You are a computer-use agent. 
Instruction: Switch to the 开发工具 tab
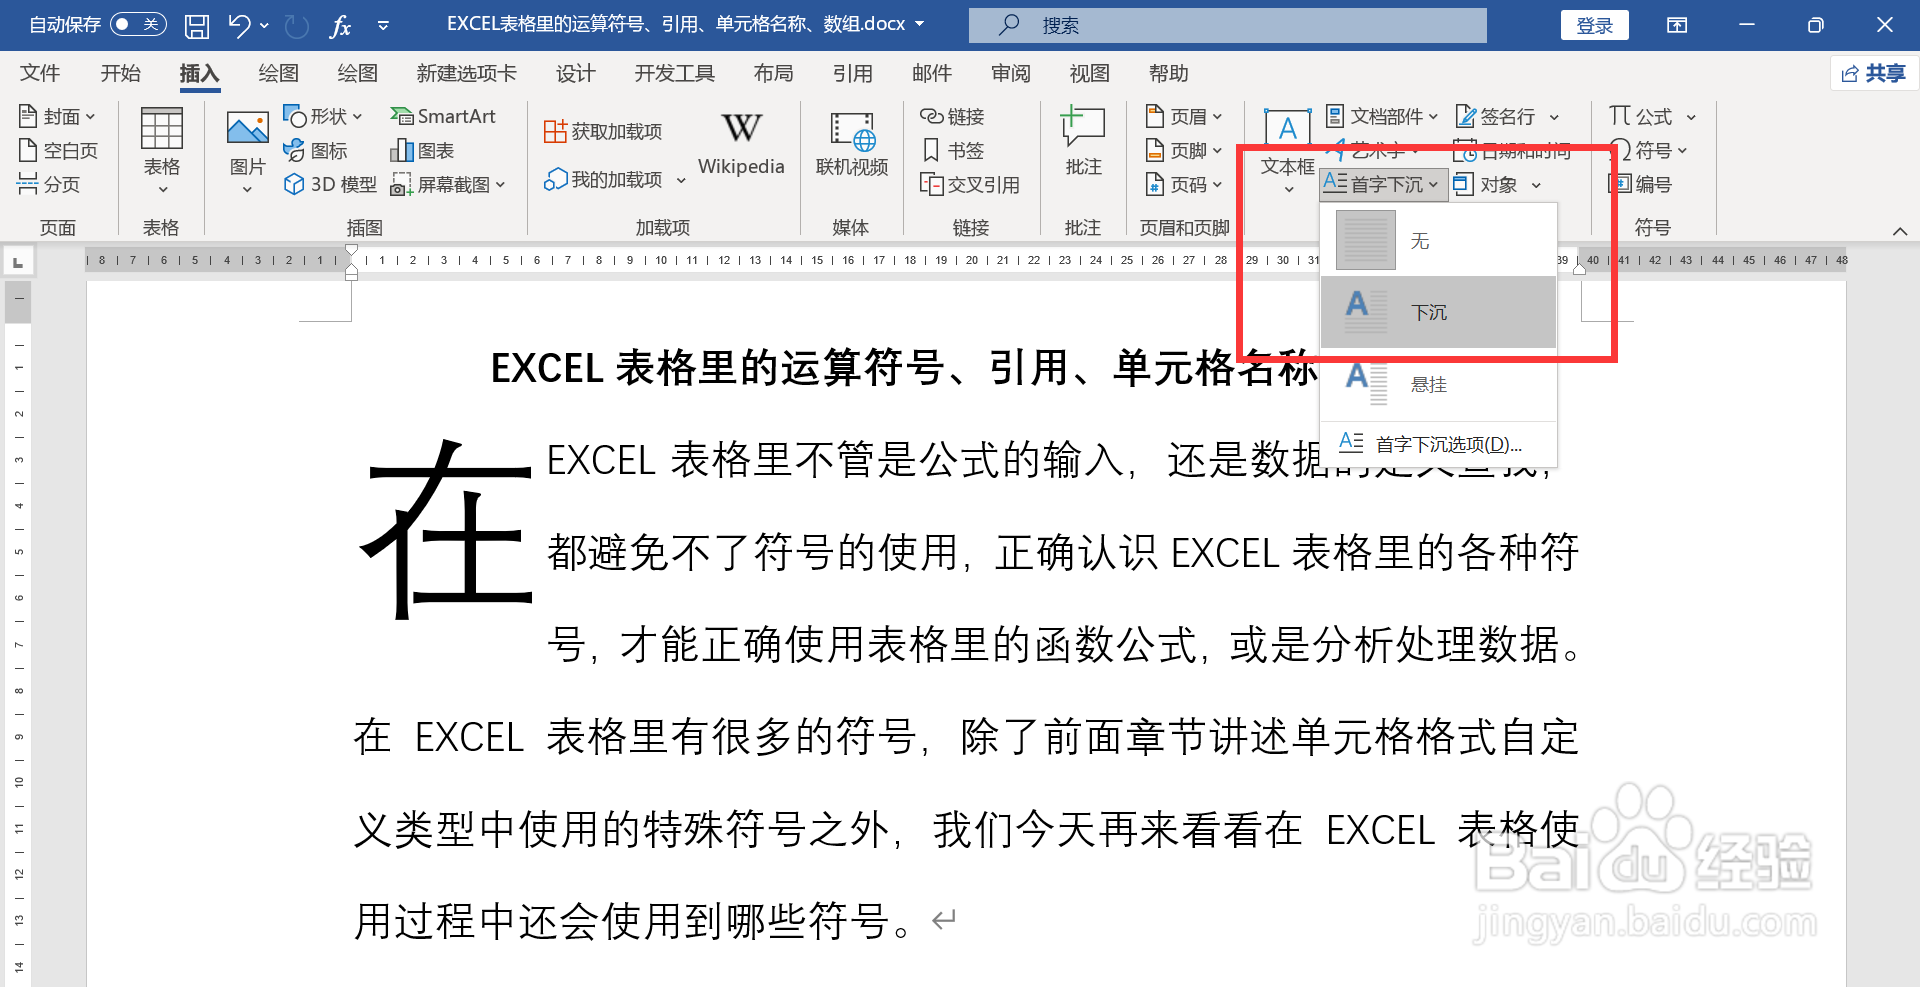point(675,73)
